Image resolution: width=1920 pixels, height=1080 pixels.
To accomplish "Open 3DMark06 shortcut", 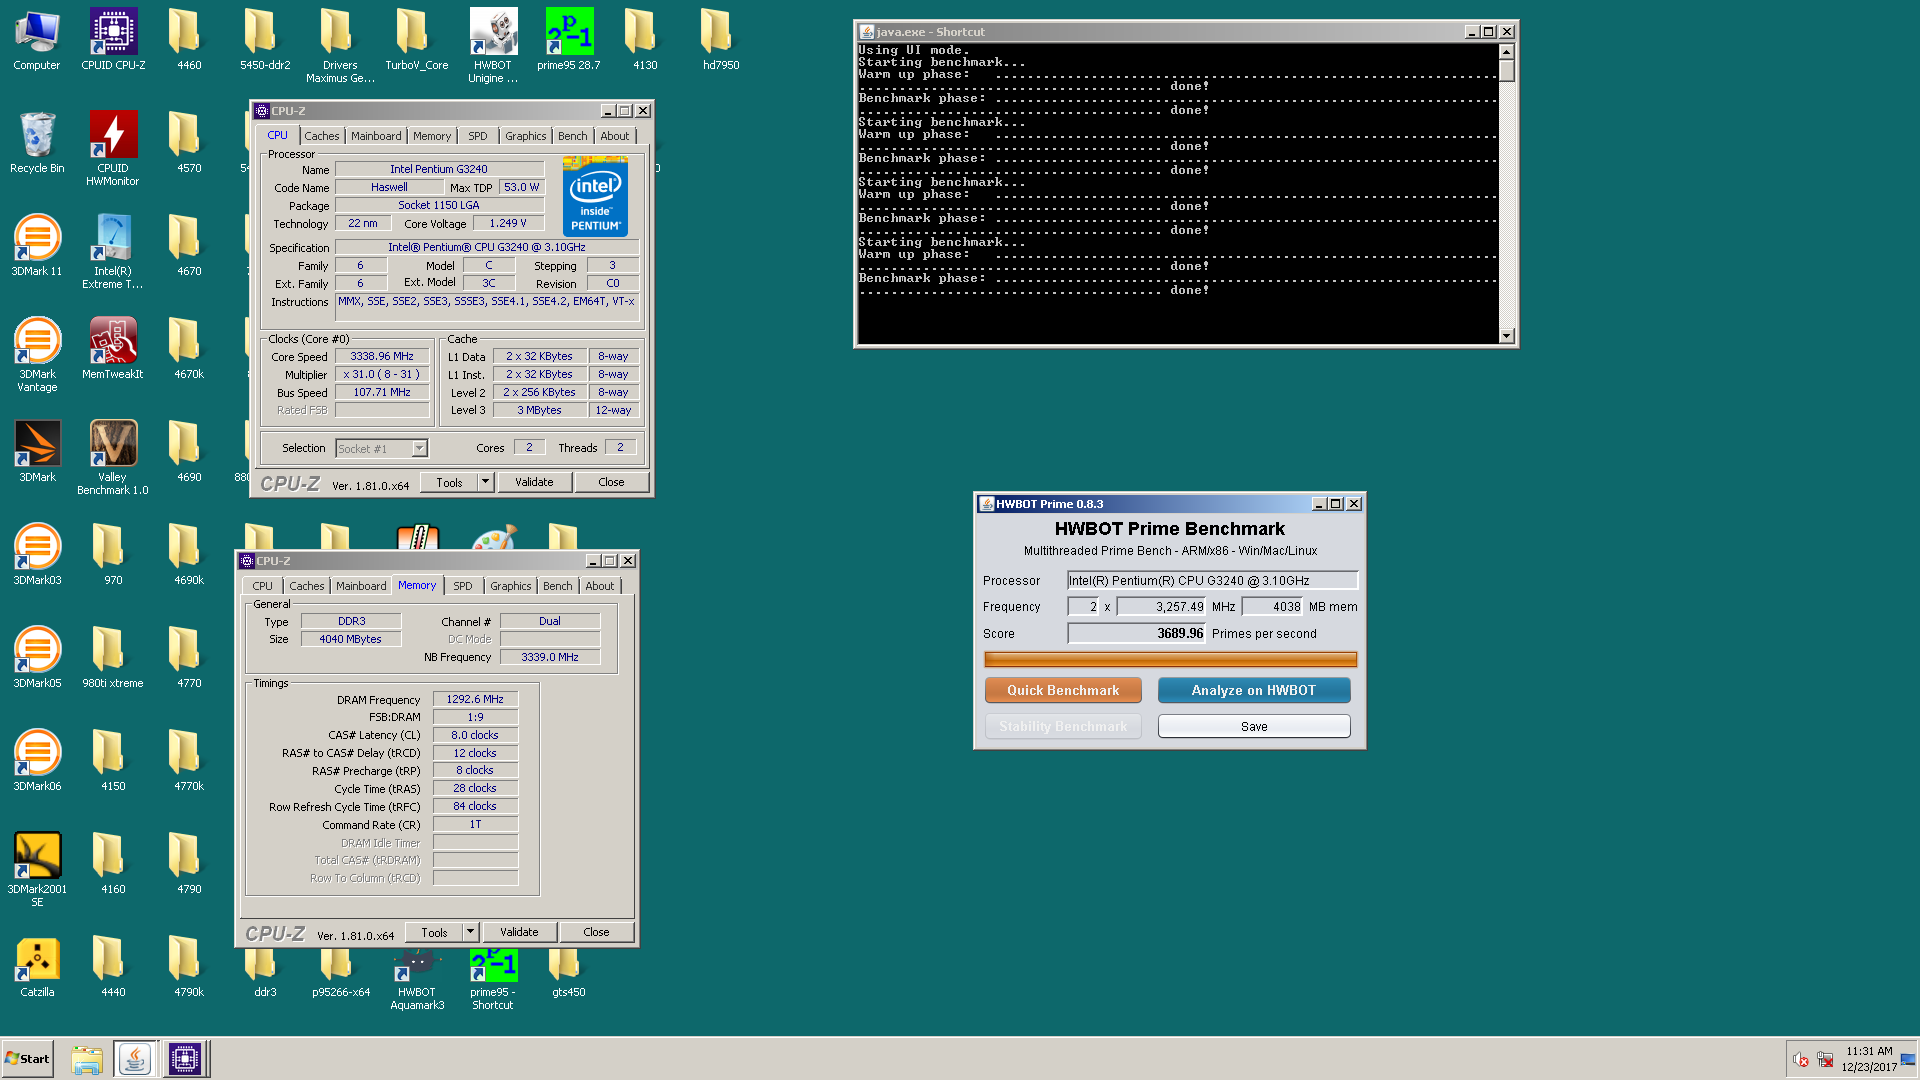I will [x=37, y=761].
